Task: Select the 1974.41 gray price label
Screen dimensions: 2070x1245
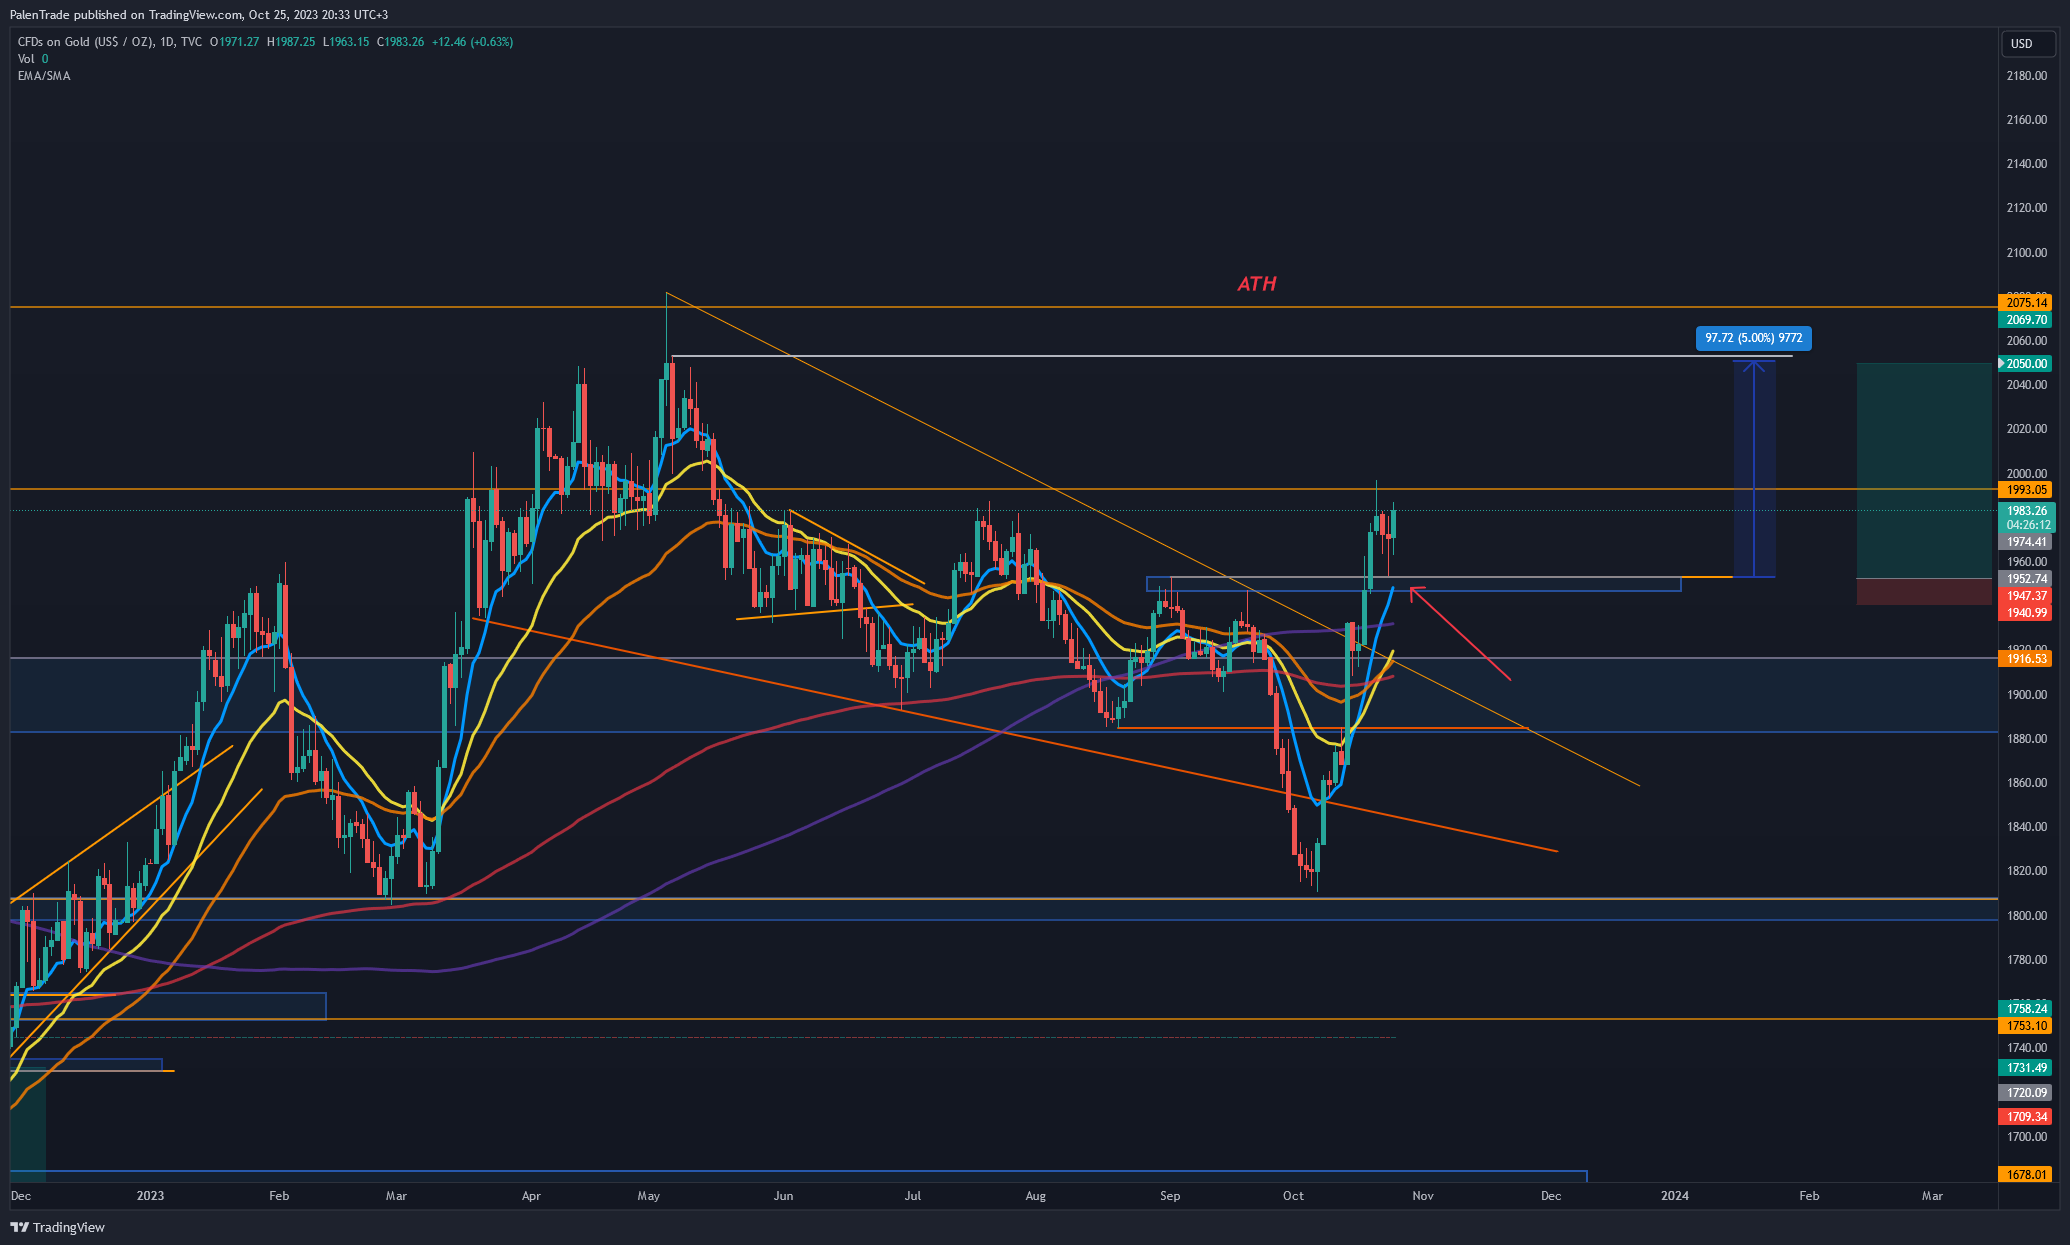Action: click(x=2026, y=542)
